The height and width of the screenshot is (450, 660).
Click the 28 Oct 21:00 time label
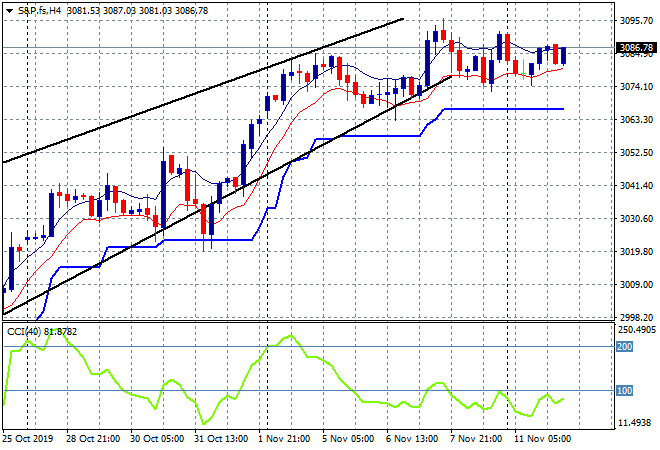tap(93, 439)
